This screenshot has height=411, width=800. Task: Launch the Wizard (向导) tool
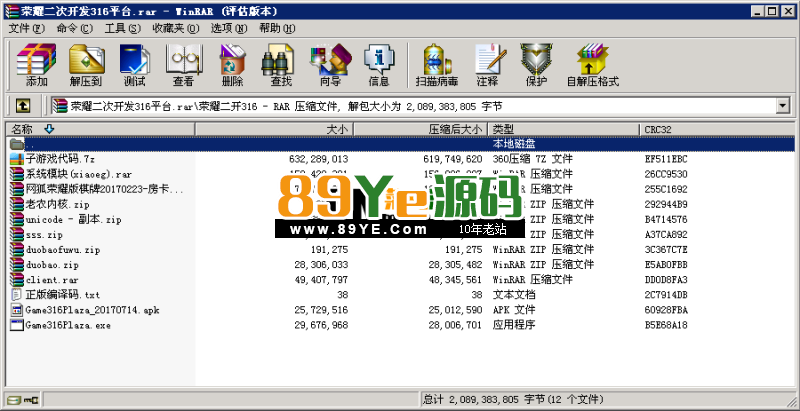click(330, 65)
